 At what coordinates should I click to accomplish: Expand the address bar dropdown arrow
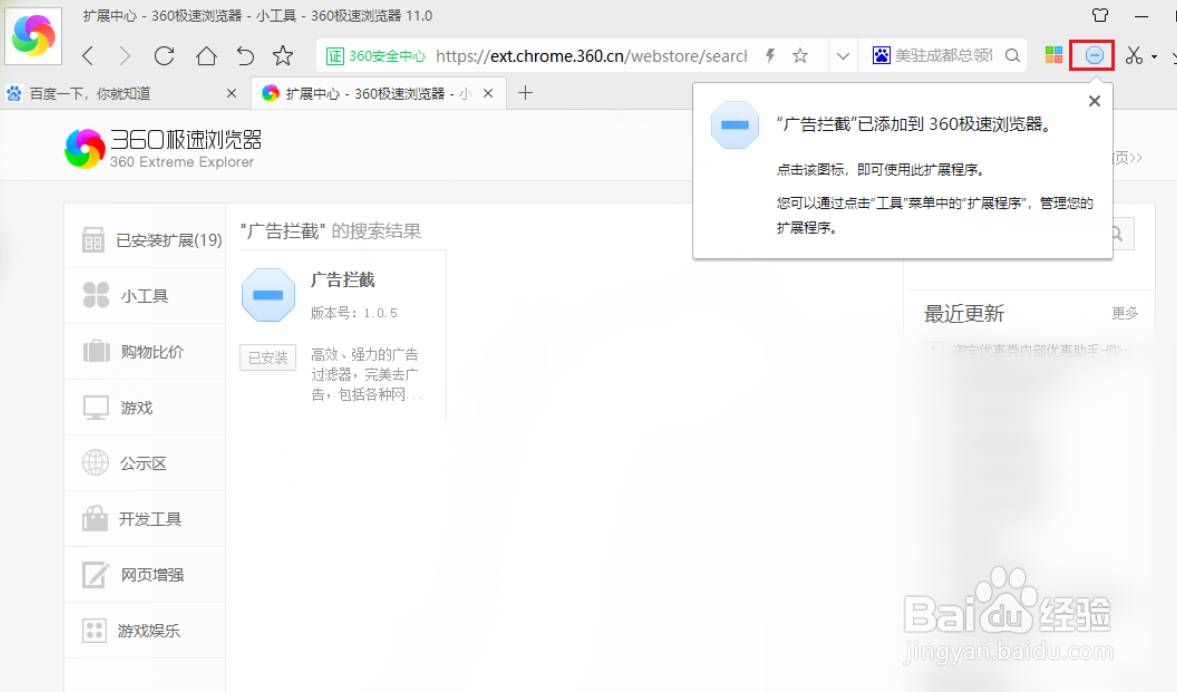[843, 56]
